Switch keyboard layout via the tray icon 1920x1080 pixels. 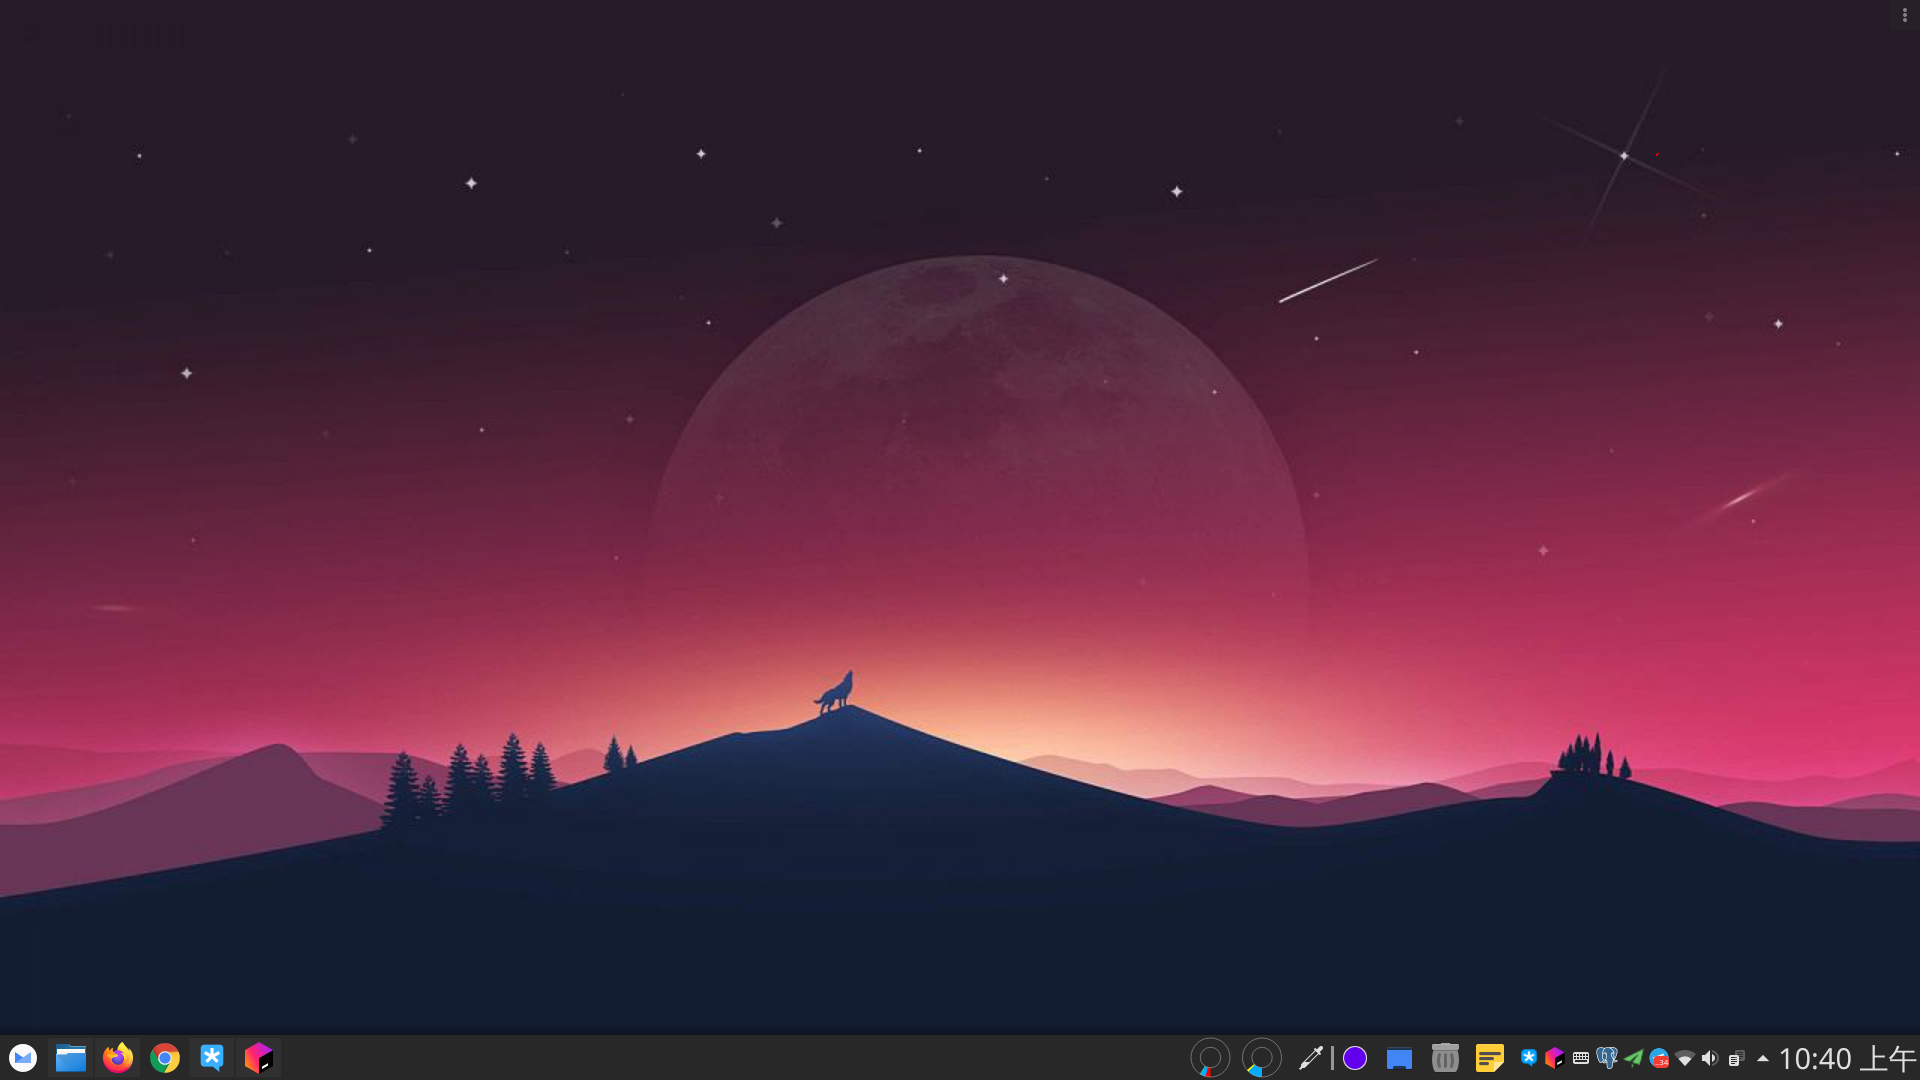[x=1581, y=1057]
